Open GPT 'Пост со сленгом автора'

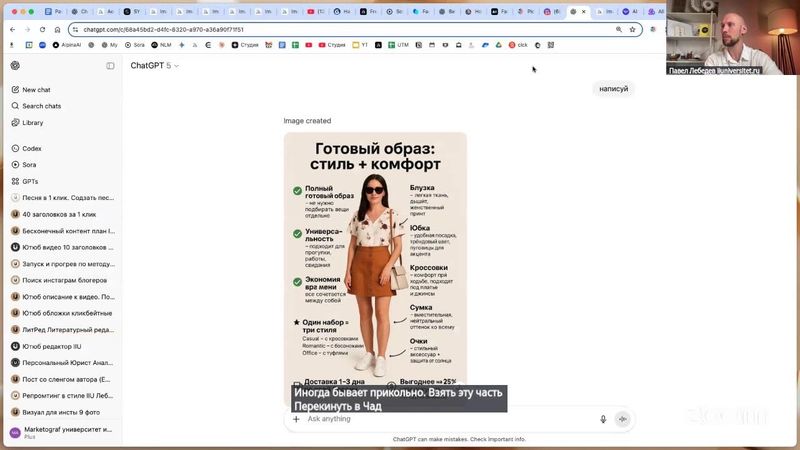63,379
